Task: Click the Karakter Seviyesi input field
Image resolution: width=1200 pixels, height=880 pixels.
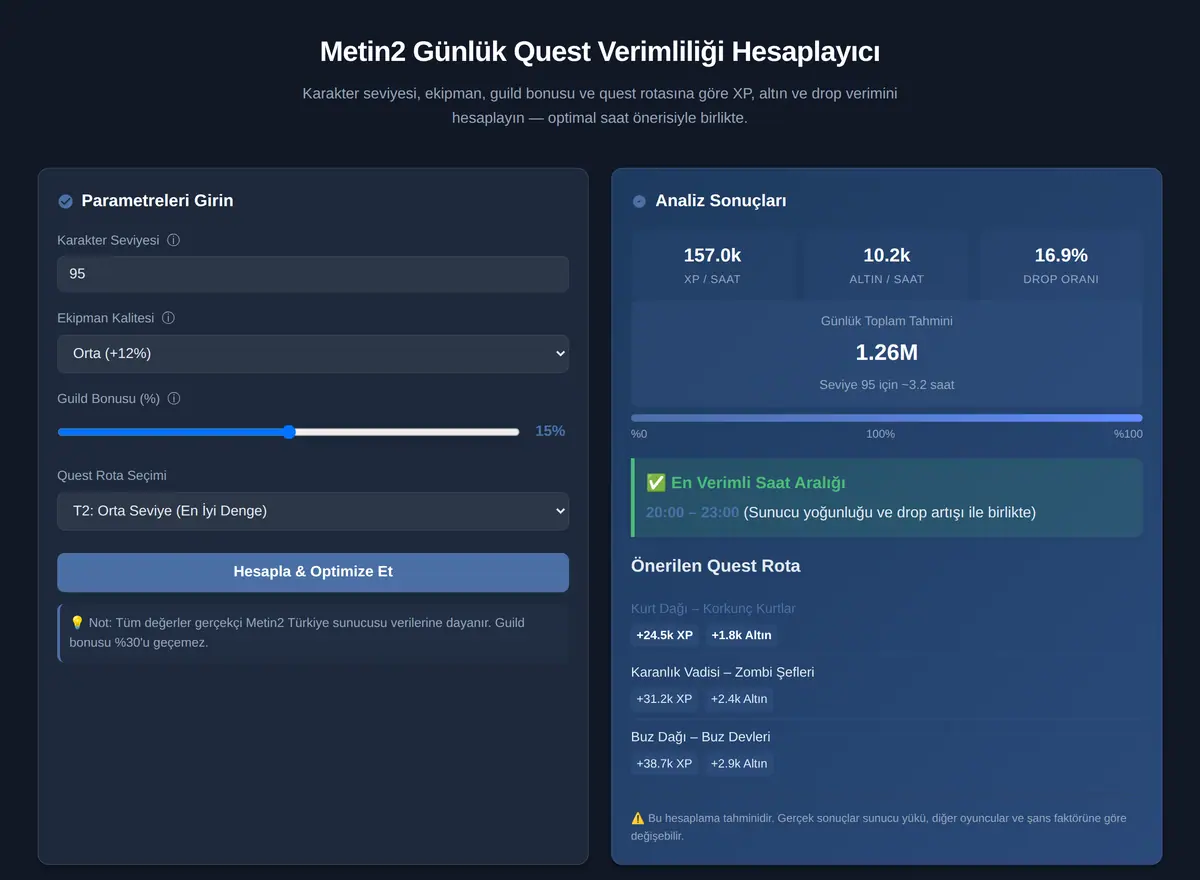Action: pyautogui.click(x=313, y=273)
